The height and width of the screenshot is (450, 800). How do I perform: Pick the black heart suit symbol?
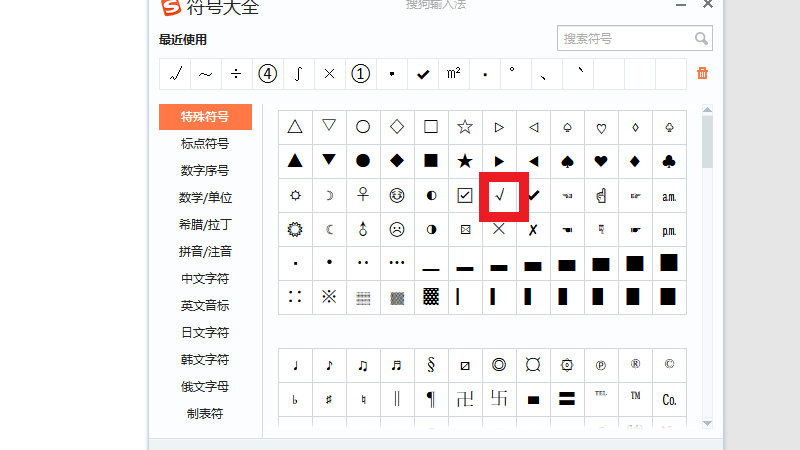(x=601, y=161)
